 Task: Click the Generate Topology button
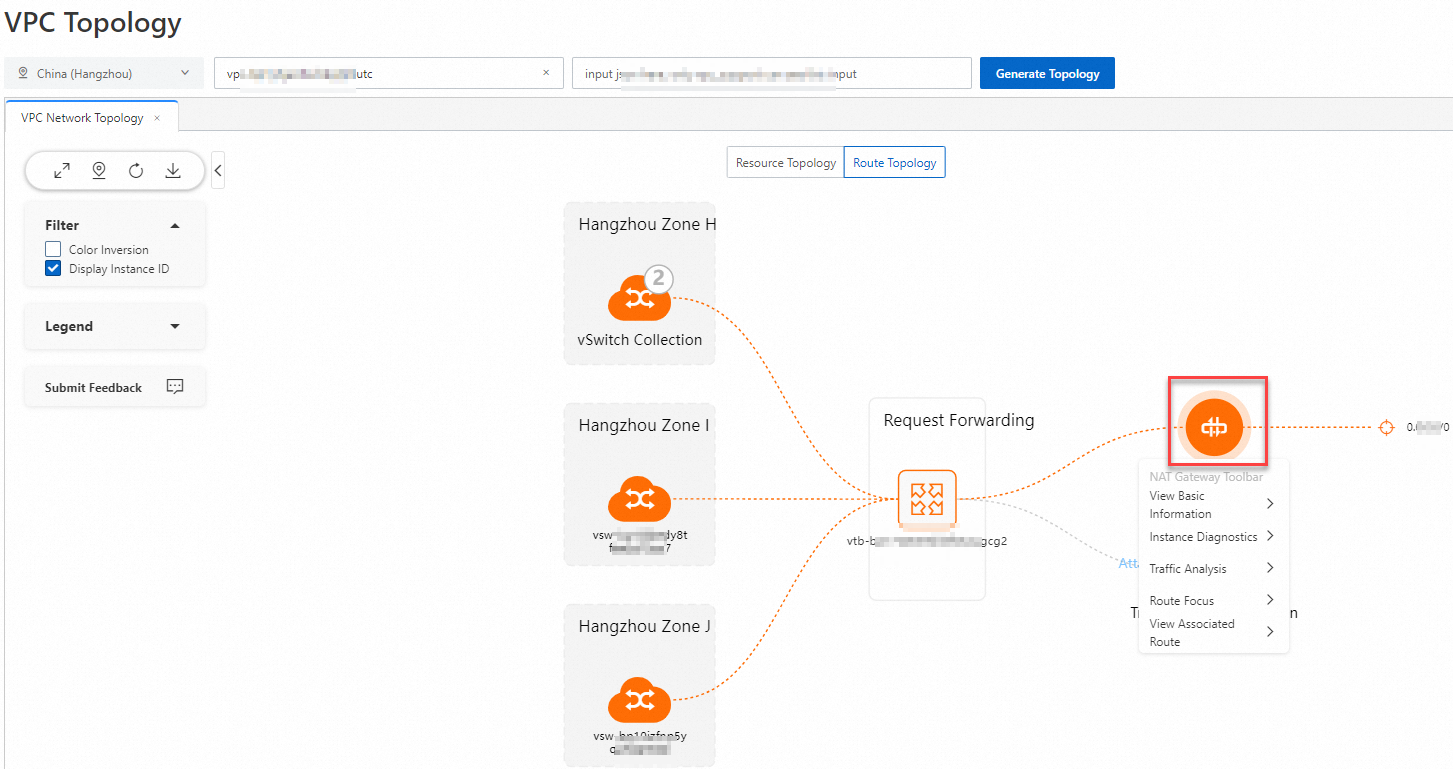1047,72
